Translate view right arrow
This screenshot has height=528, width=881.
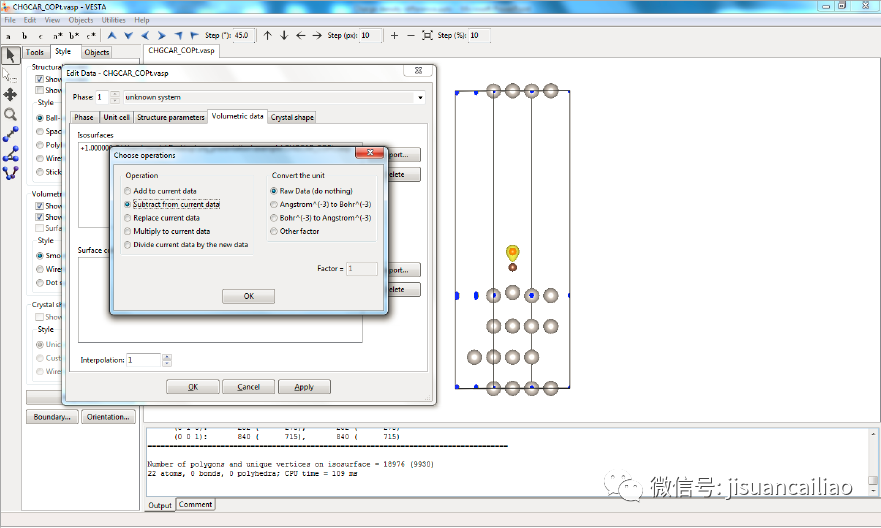317,35
